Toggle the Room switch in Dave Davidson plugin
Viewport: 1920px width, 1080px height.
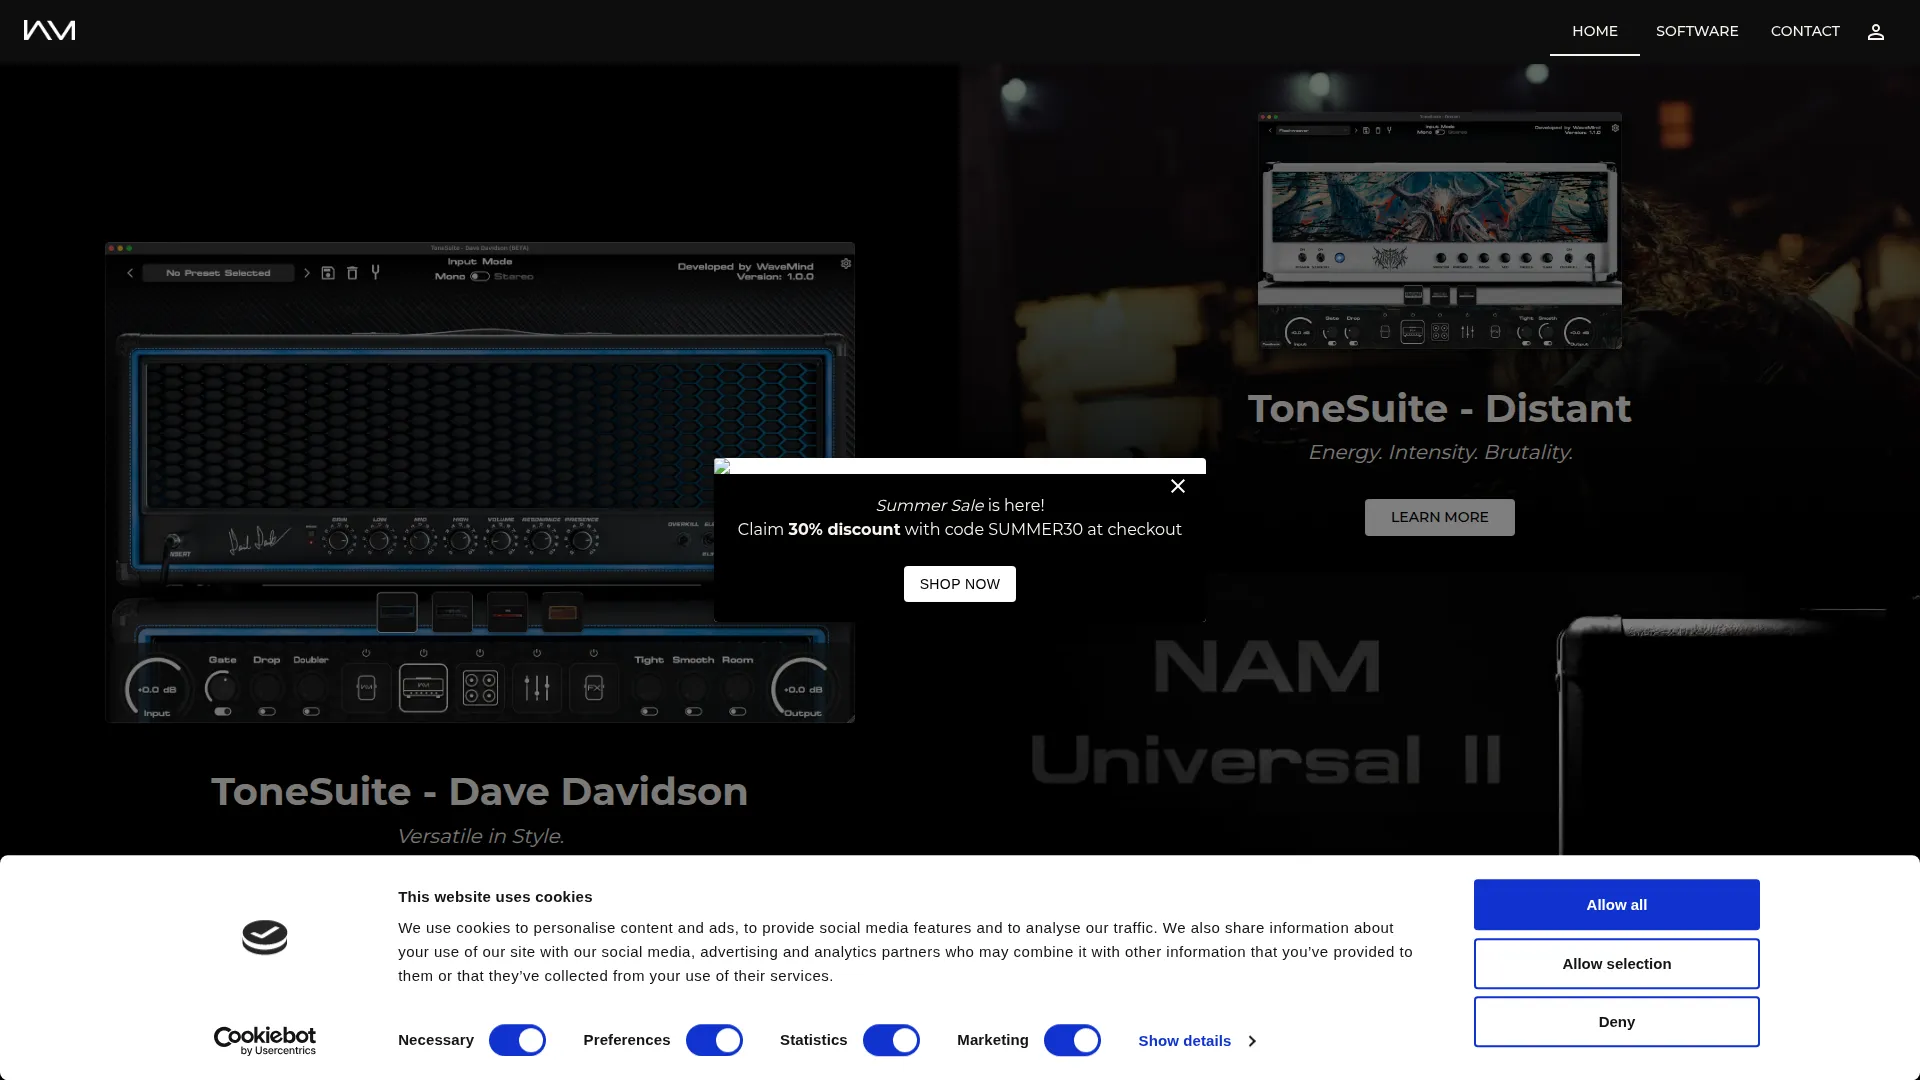pyautogui.click(x=737, y=712)
